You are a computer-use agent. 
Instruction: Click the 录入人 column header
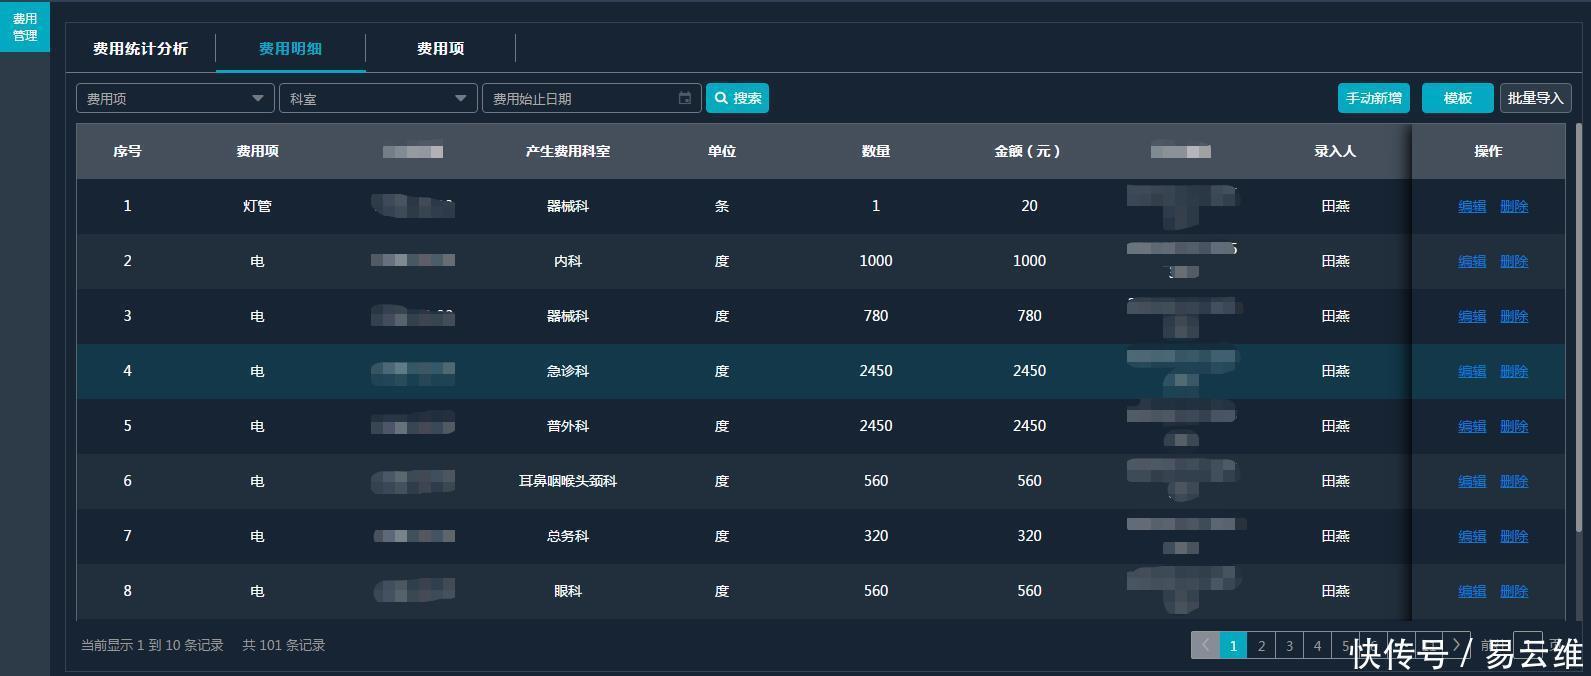[x=1335, y=151]
